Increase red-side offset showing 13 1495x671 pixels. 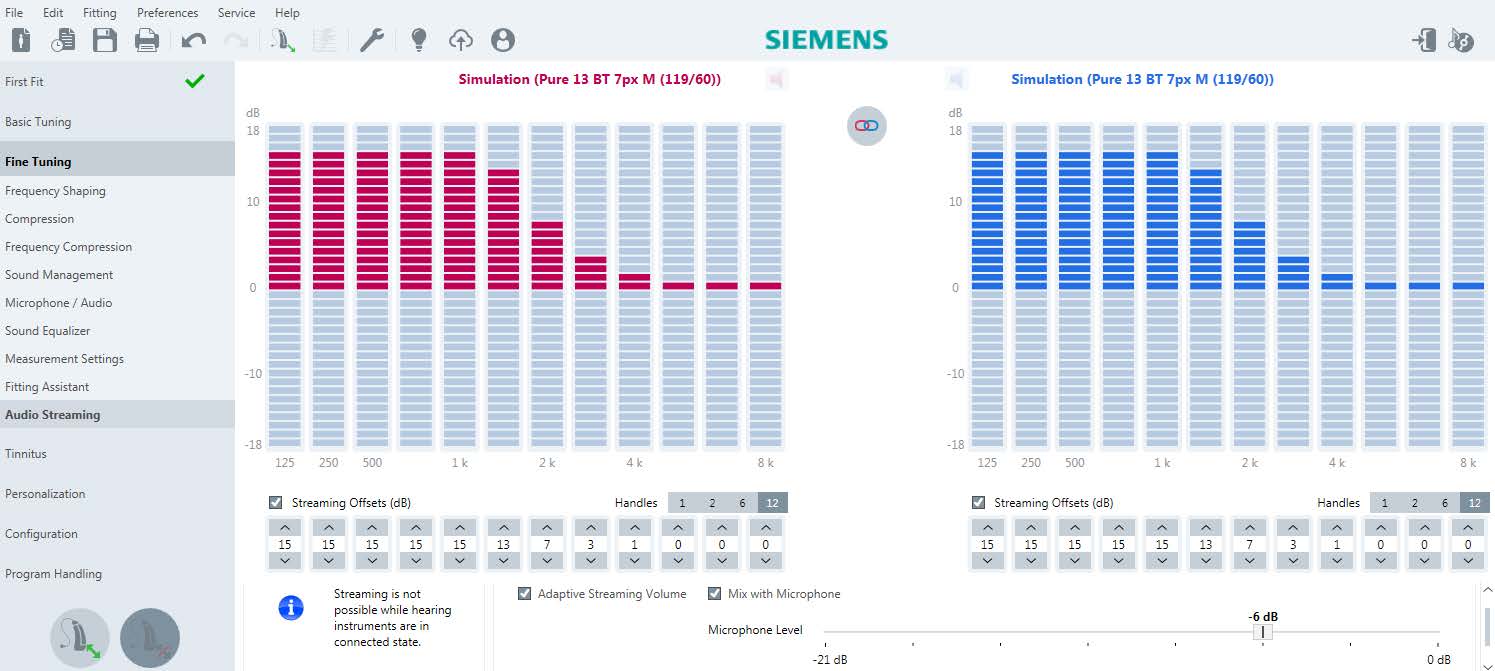[503, 528]
